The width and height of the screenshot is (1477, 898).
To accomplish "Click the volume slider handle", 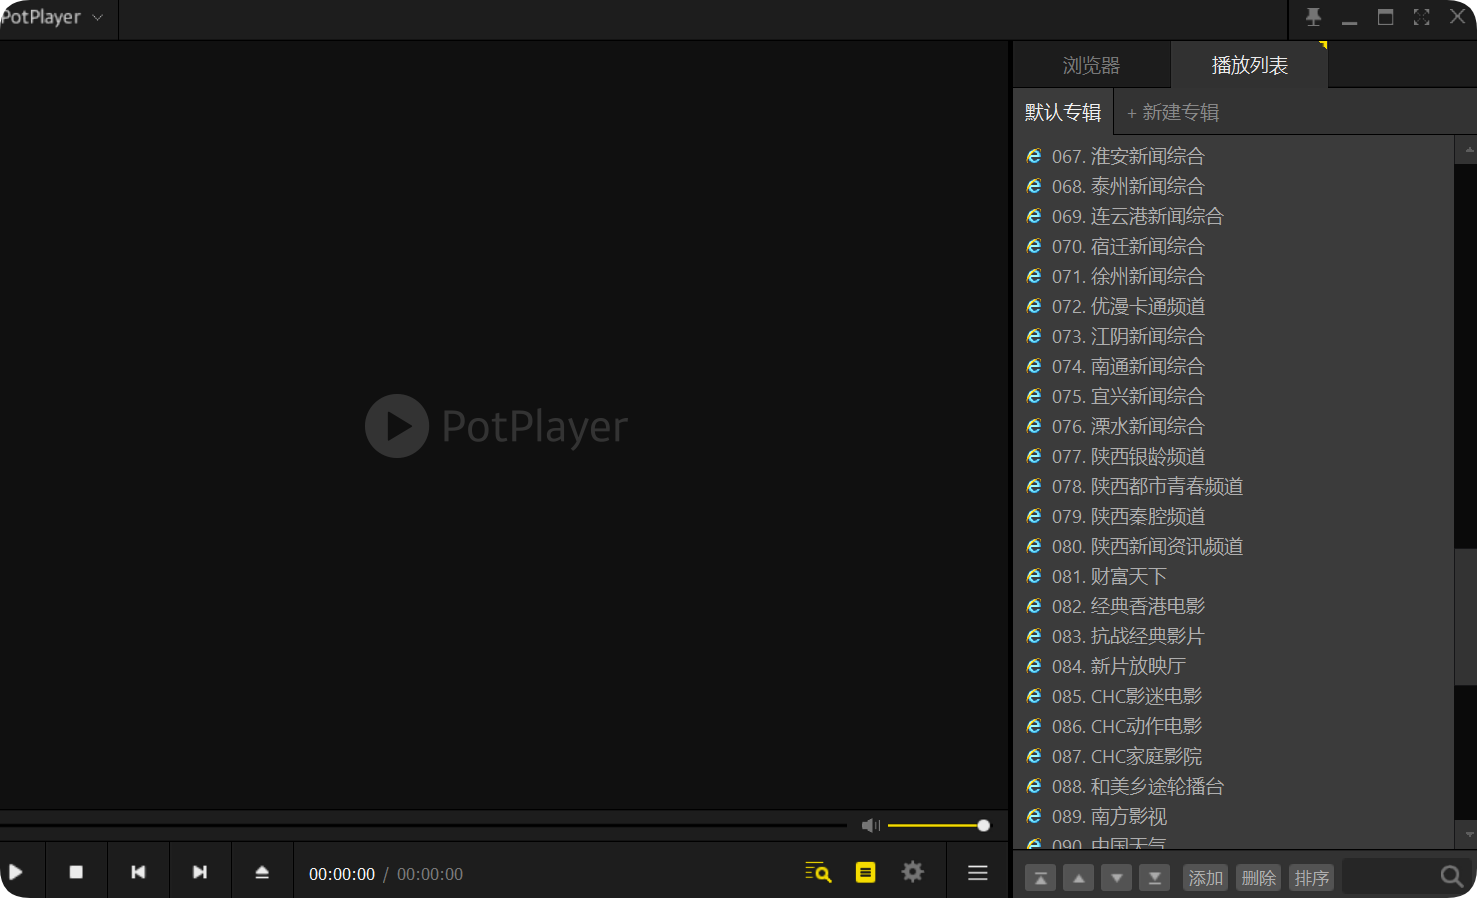I will [x=983, y=825].
